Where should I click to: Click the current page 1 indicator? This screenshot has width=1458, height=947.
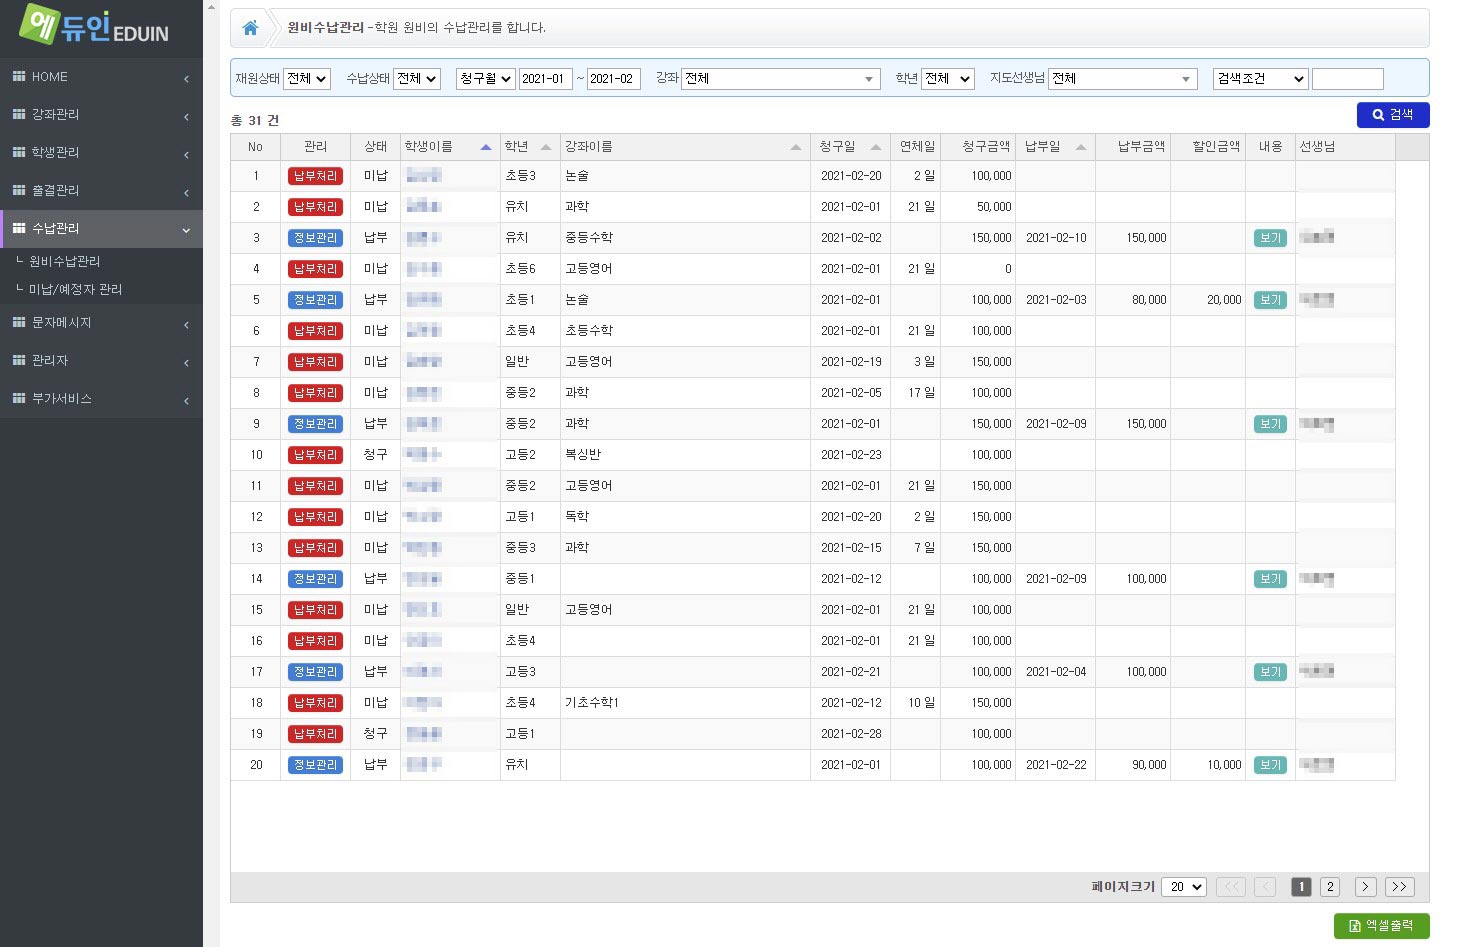pyautogui.click(x=1301, y=887)
